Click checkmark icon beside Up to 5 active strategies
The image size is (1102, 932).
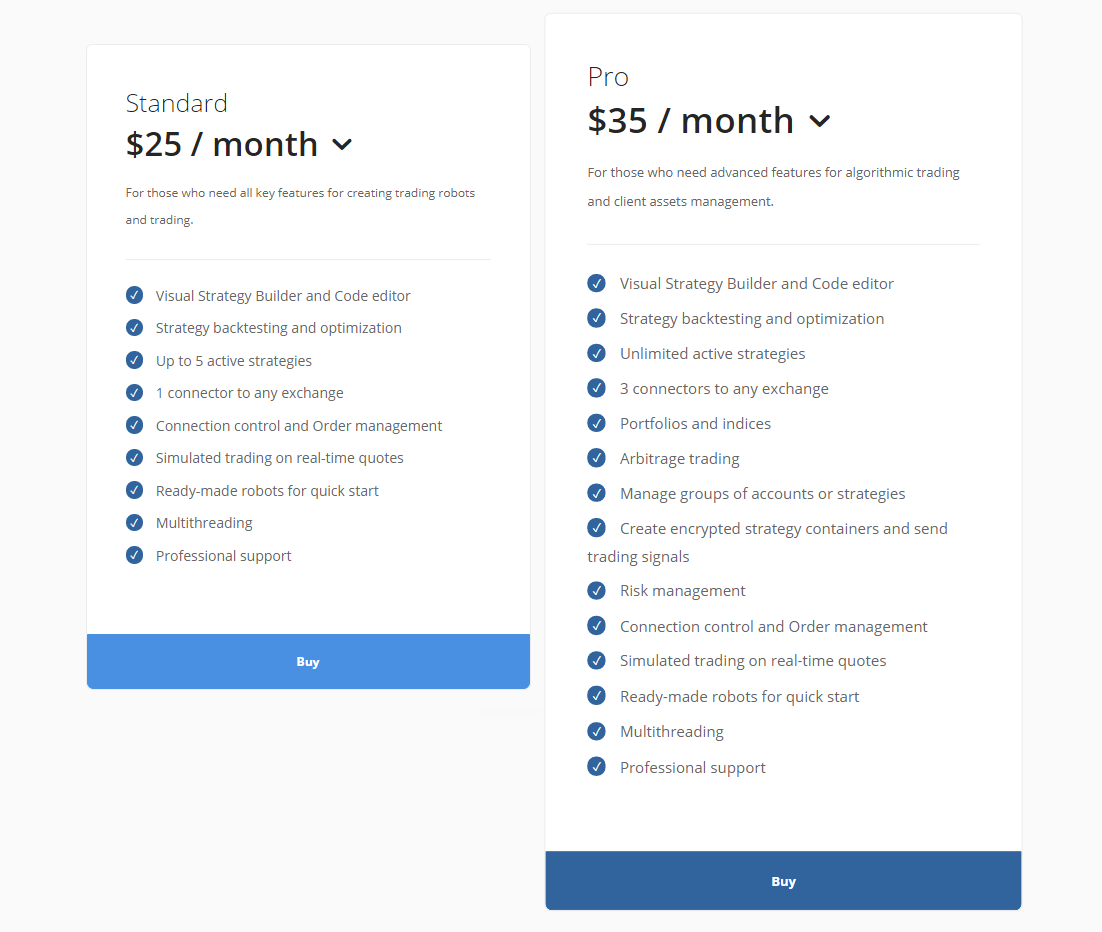coord(134,360)
